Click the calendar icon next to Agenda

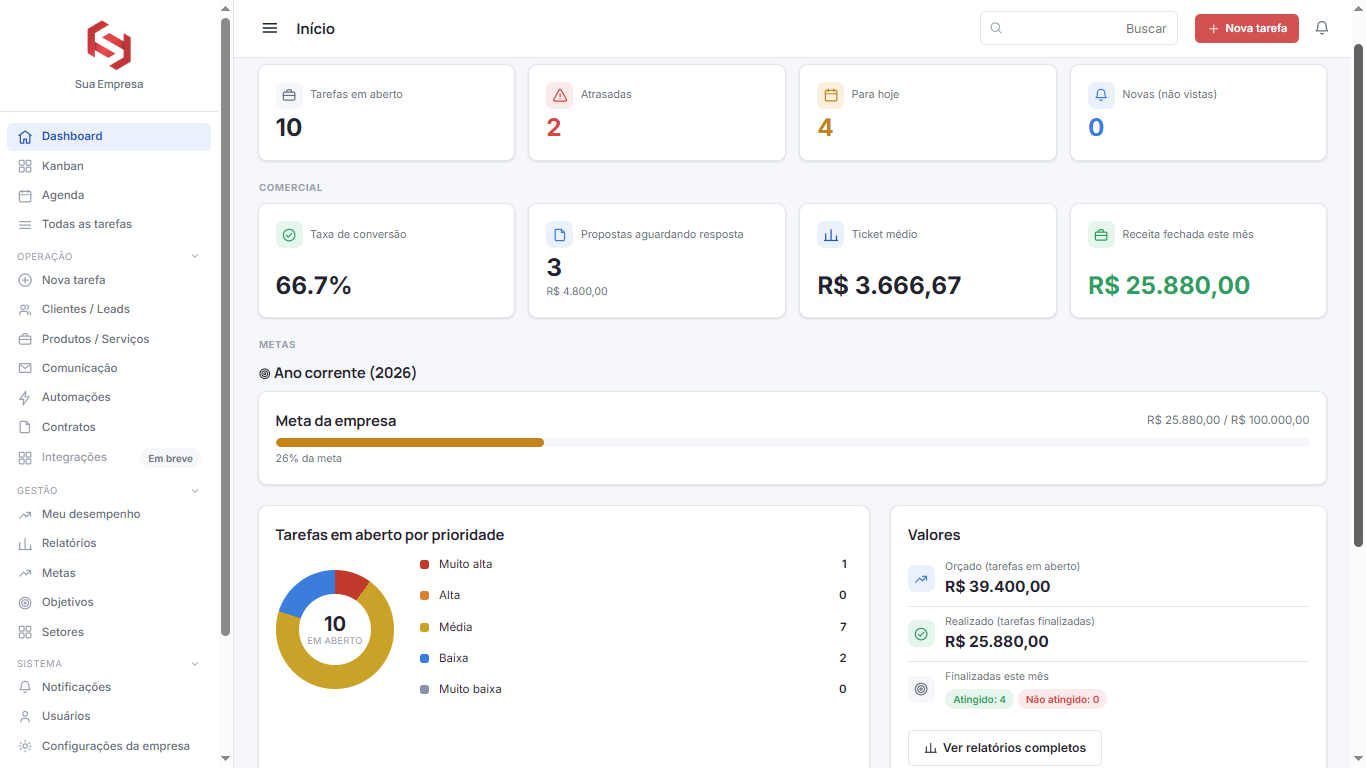click(25, 195)
